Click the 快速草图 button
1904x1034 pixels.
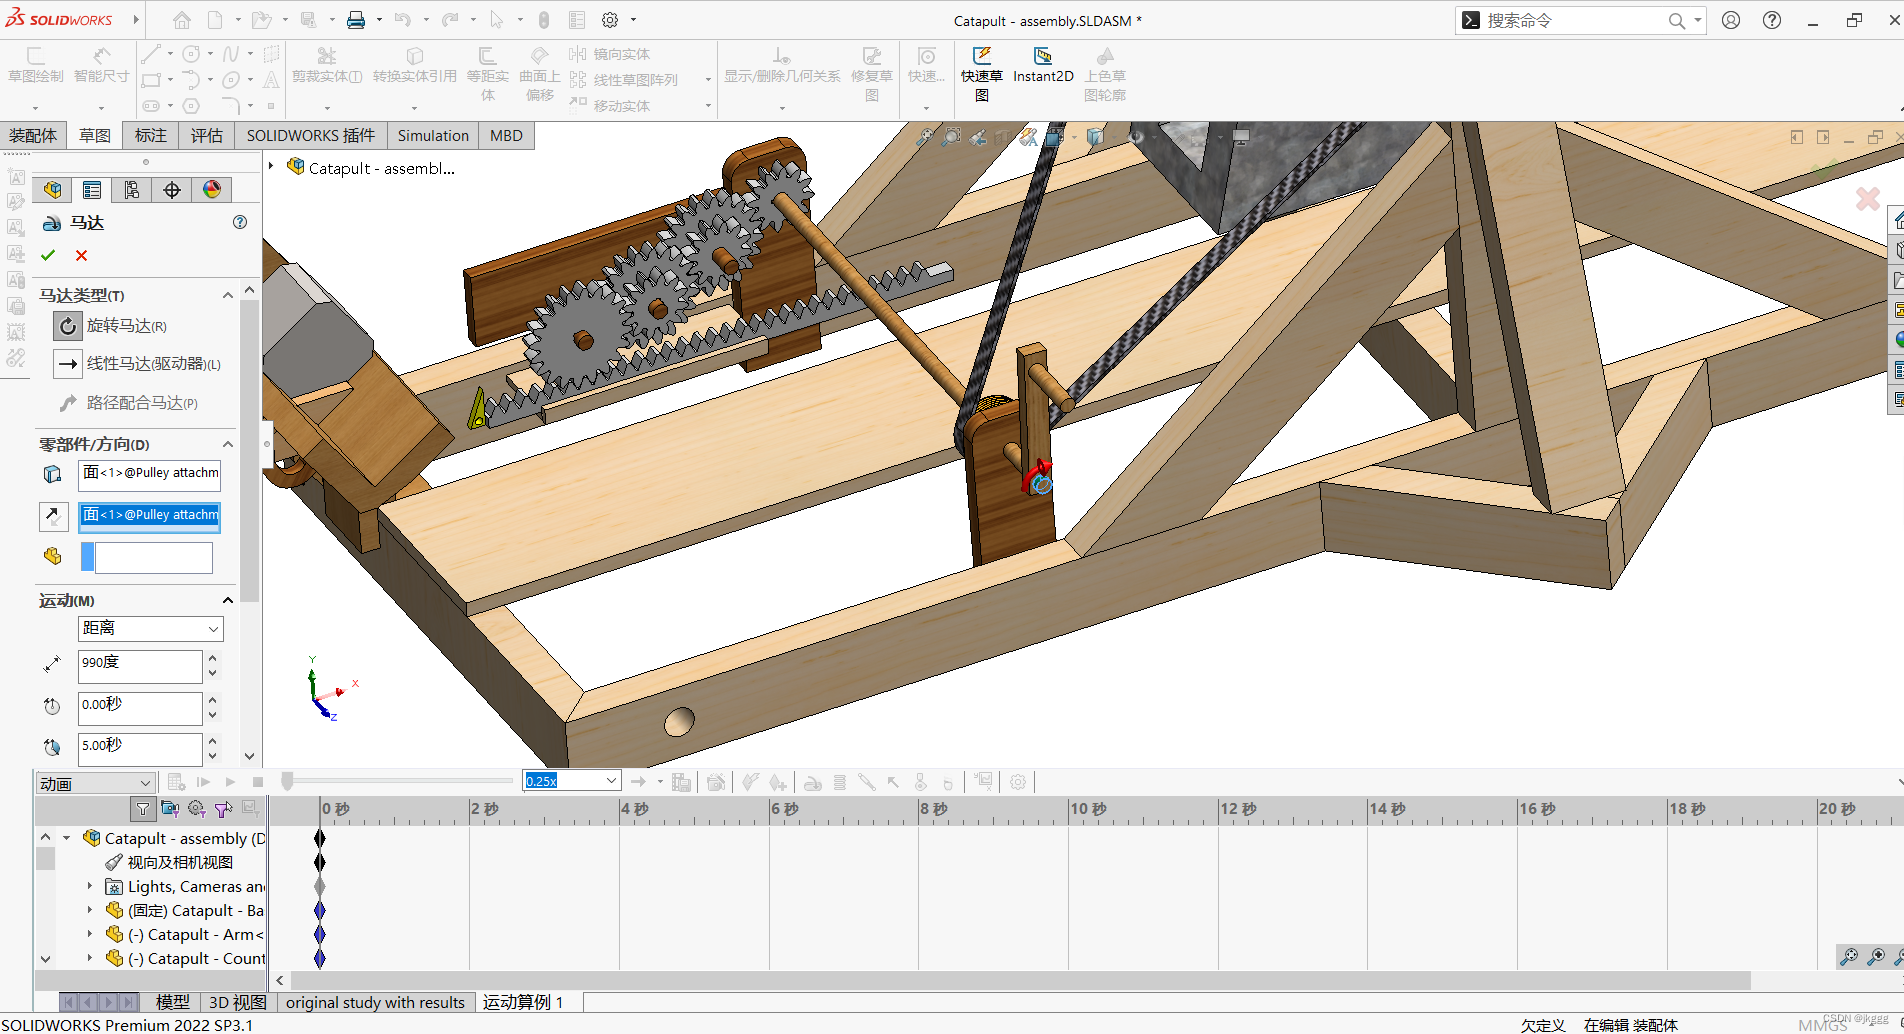[982, 74]
